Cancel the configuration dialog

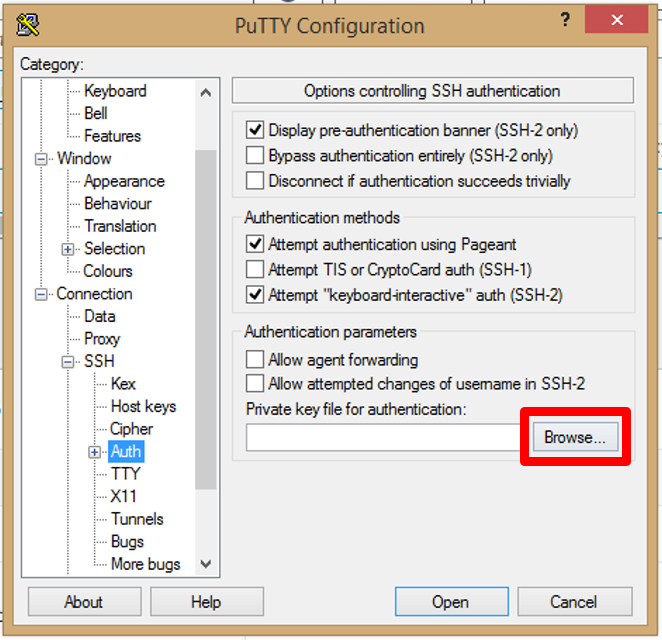coord(575,602)
